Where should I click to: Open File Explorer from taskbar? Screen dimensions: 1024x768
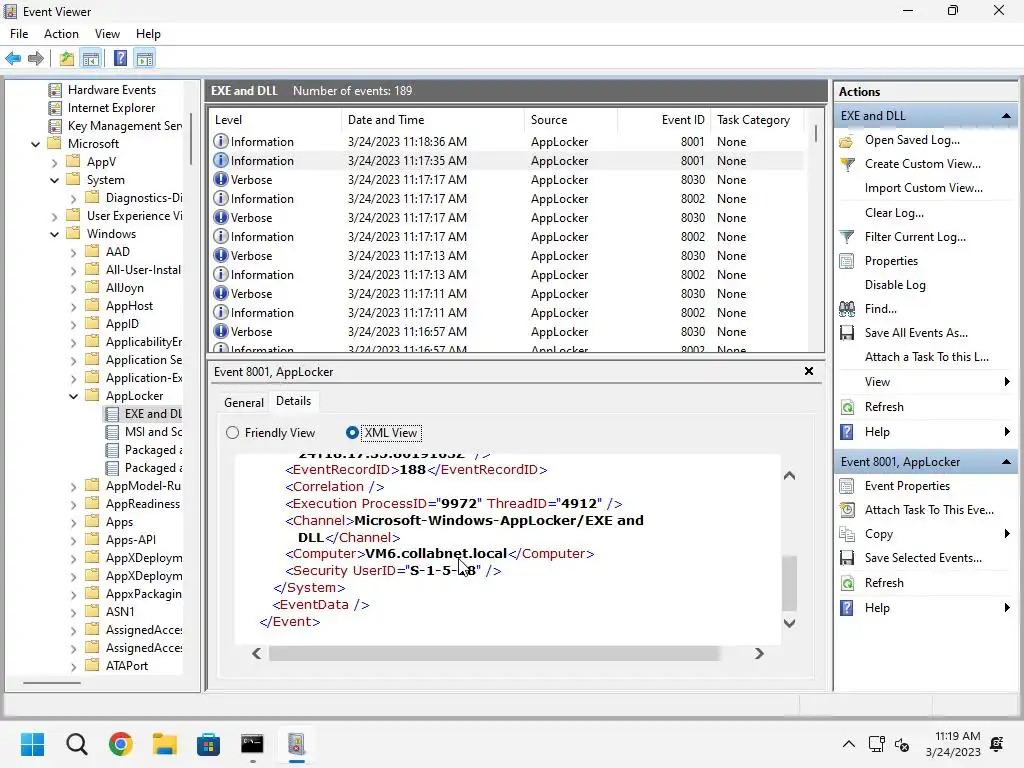click(165, 744)
